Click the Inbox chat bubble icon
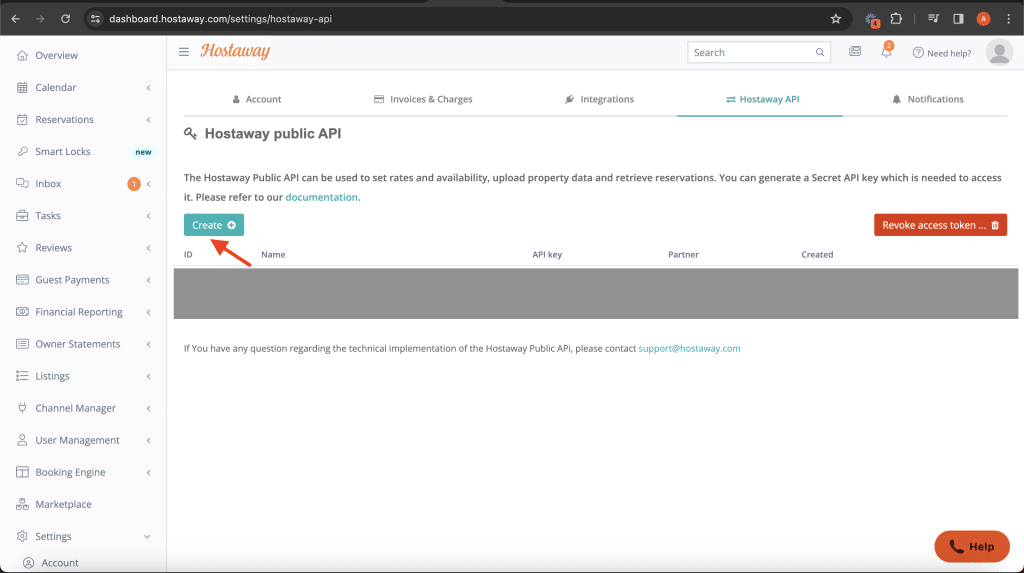Image resolution: width=1024 pixels, height=573 pixels. (22, 184)
